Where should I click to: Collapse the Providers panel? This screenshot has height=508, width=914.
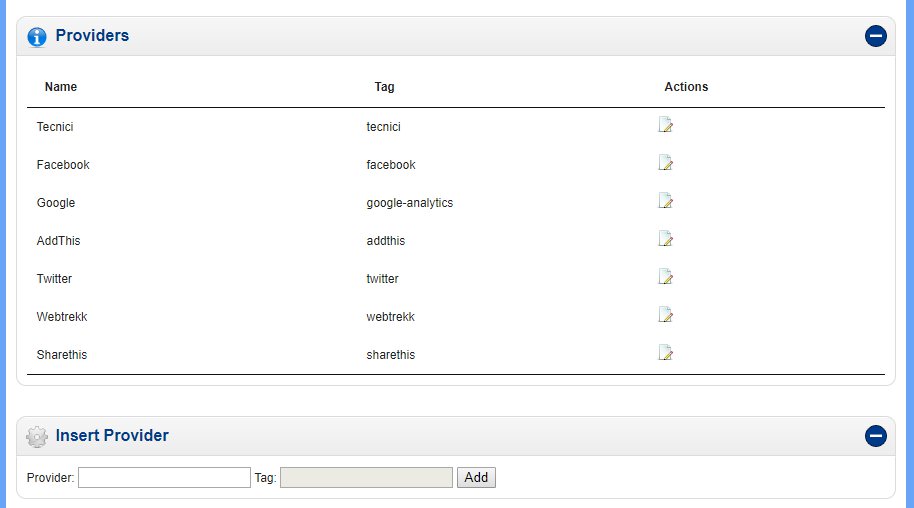coord(875,37)
